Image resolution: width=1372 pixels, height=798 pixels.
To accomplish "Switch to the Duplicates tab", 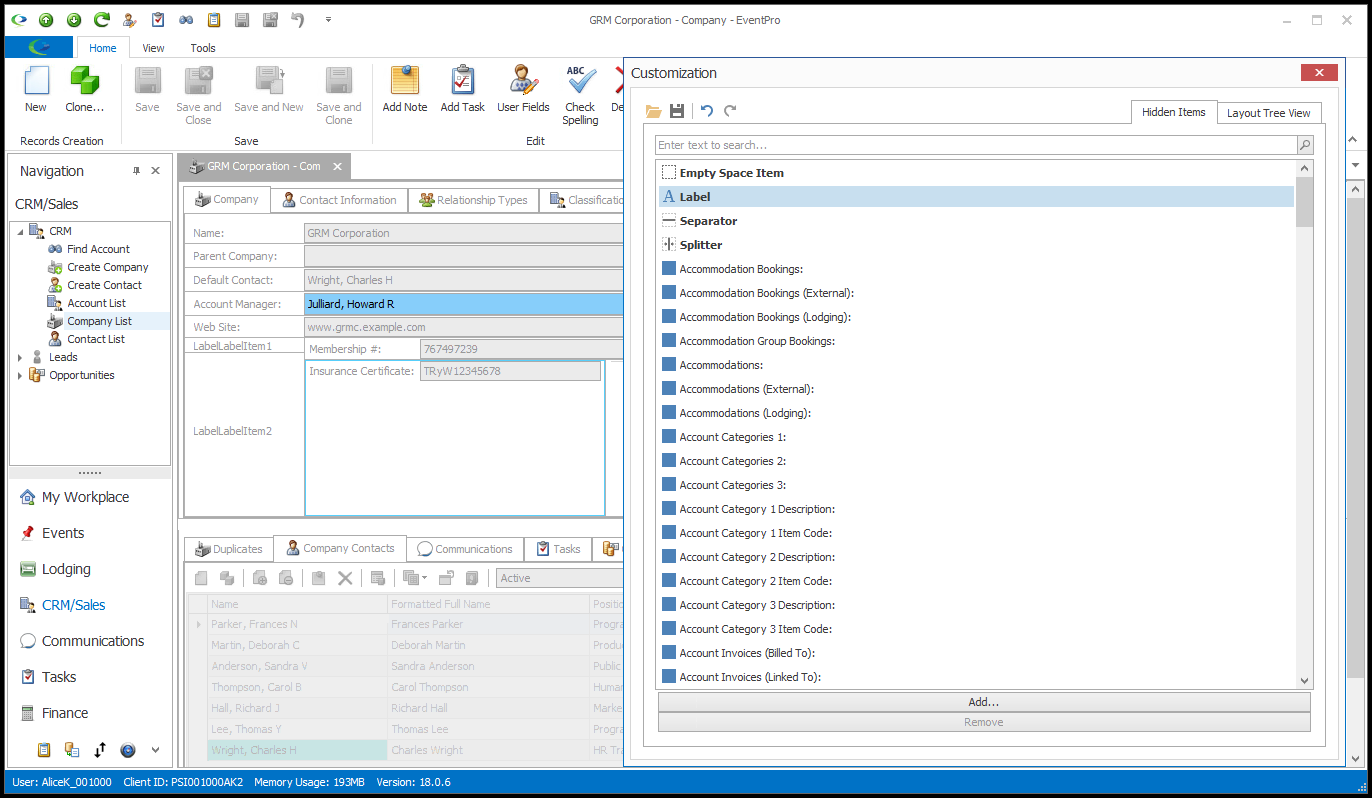I will [x=229, y=549].
